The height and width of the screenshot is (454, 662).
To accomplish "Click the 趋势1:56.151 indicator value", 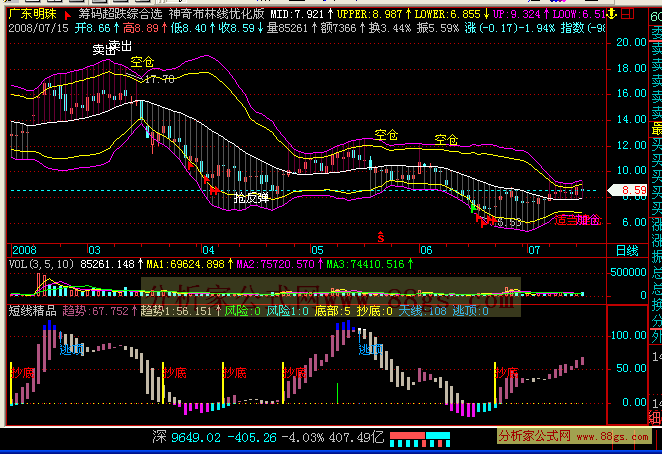I will click(180, 311).
